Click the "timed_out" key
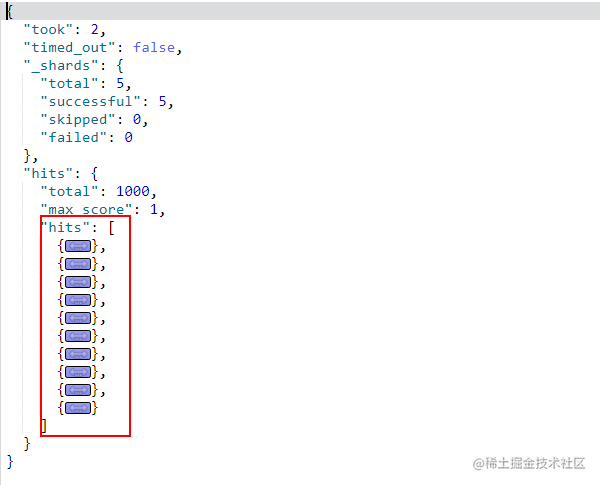The image size is (600, 485). pos(69,47)
